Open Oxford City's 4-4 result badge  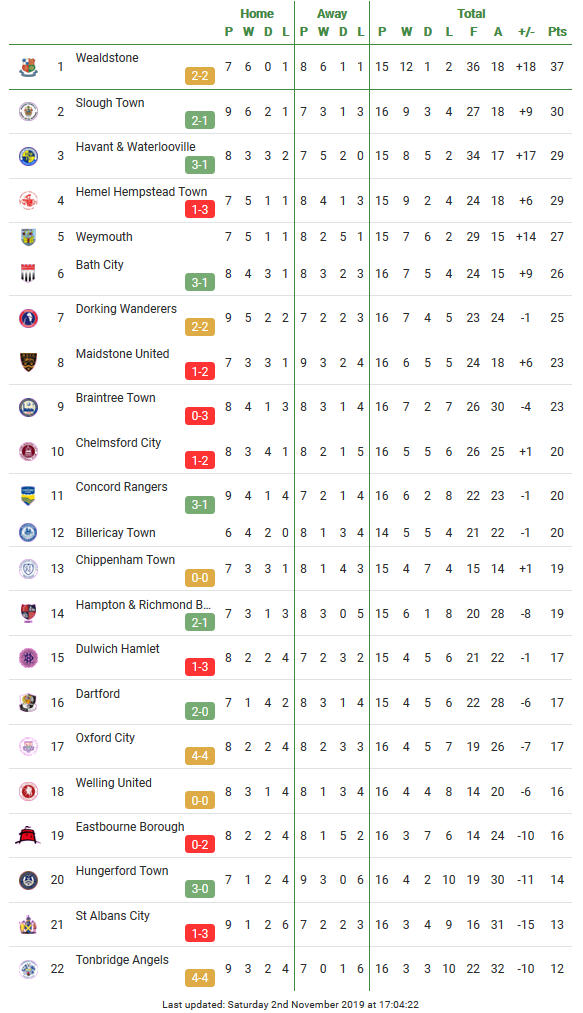(x=200, y=756)
